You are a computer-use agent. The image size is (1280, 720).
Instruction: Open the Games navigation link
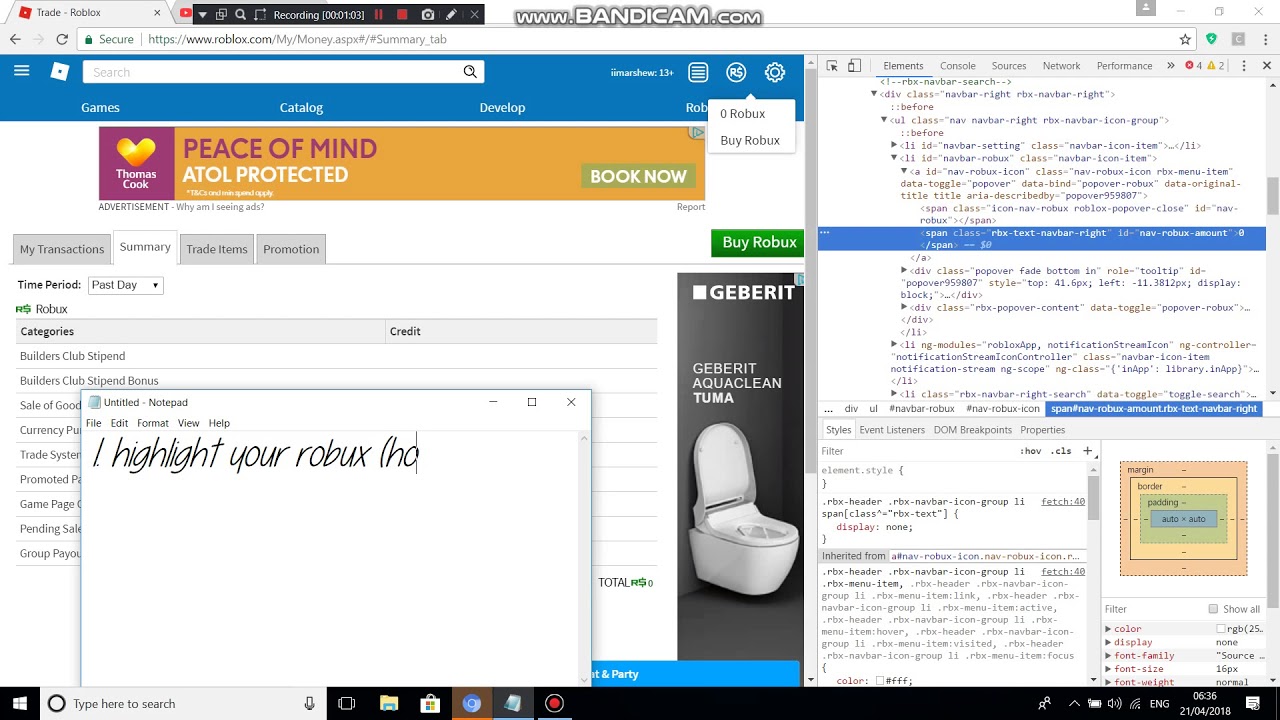(100, 107)
